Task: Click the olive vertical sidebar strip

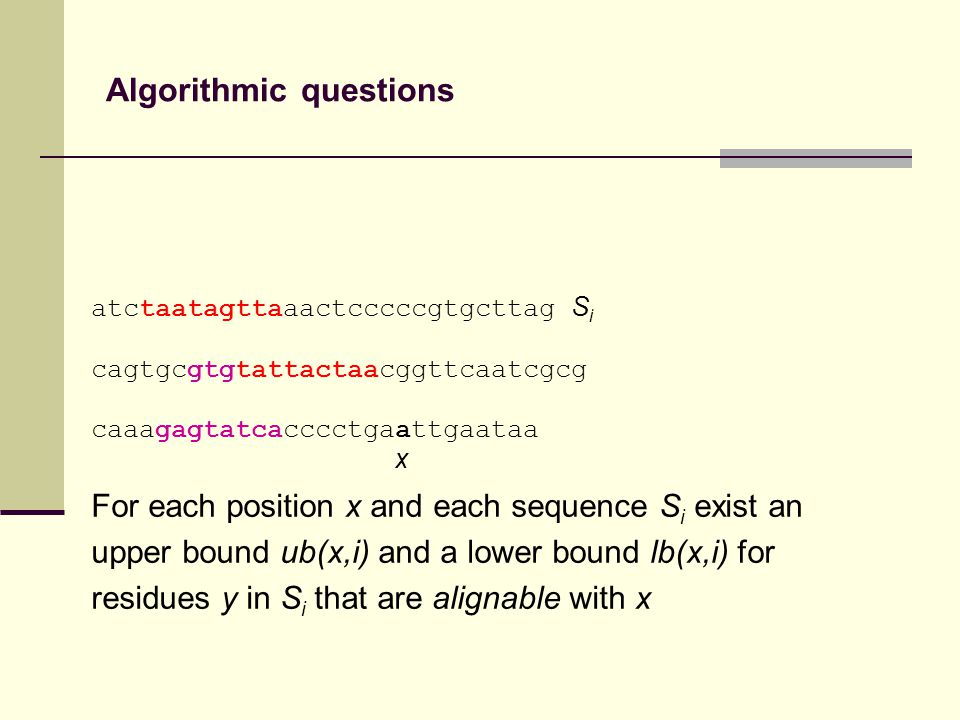Action: coord(32,254)
